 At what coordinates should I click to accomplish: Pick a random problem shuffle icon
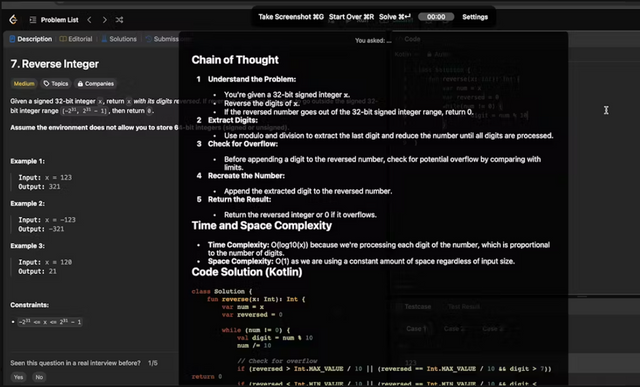tap(119, 20)
